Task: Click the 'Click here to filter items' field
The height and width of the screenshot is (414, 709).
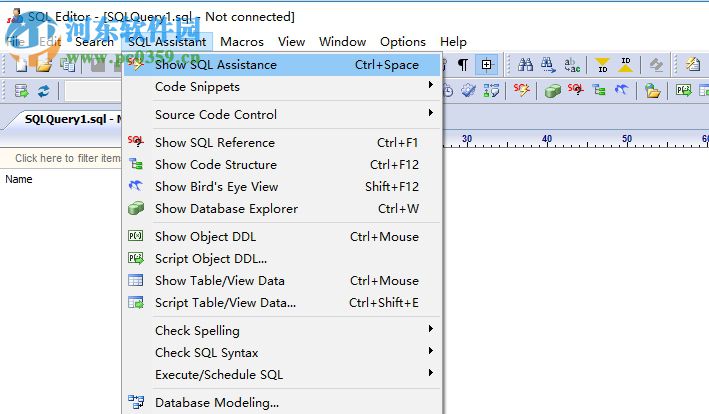Action: click(x=63, y=158)
